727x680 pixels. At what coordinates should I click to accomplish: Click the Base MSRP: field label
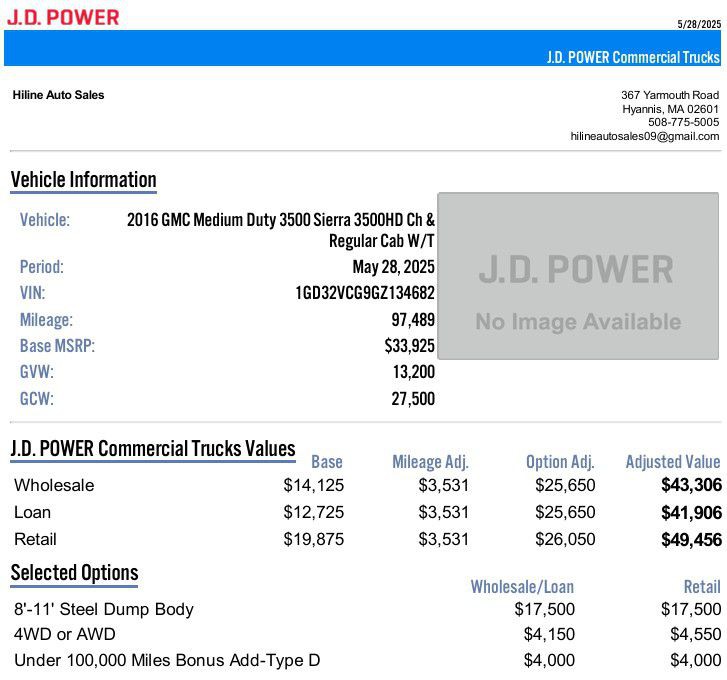tap(57, 346)
